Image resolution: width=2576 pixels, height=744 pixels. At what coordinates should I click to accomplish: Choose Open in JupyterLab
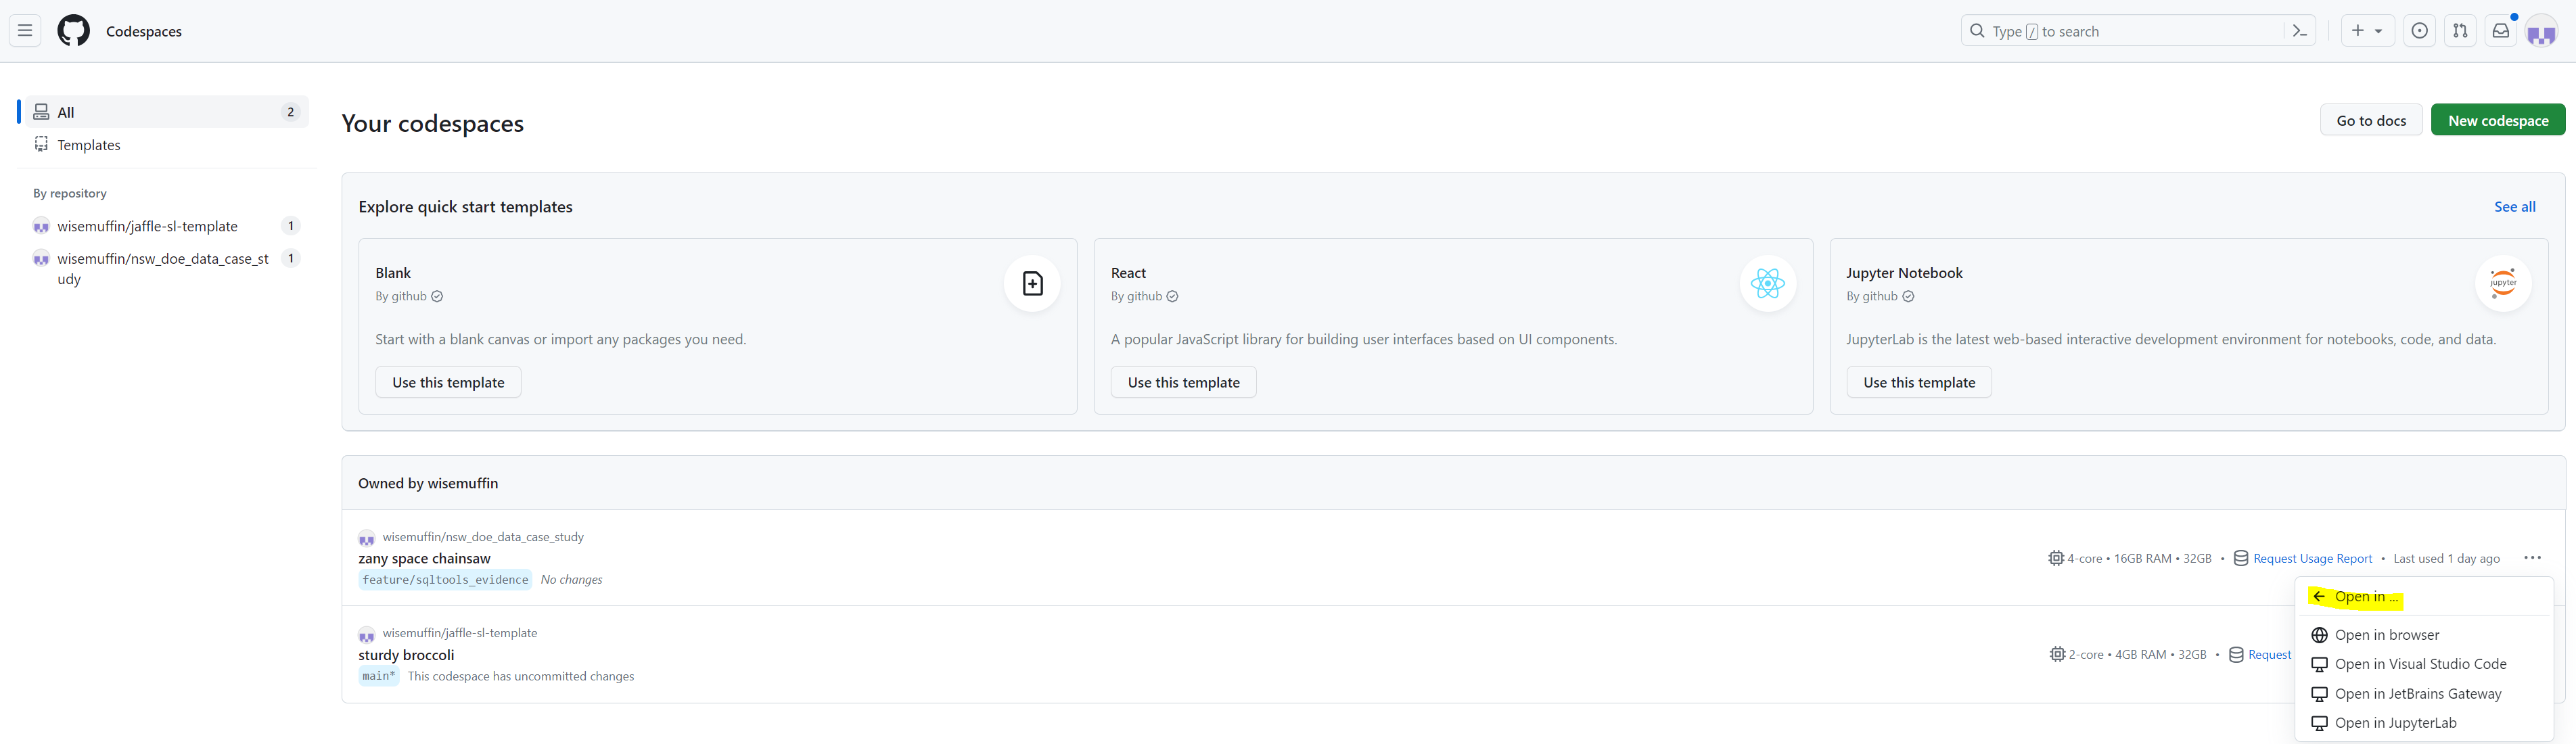pos(2424,723)
